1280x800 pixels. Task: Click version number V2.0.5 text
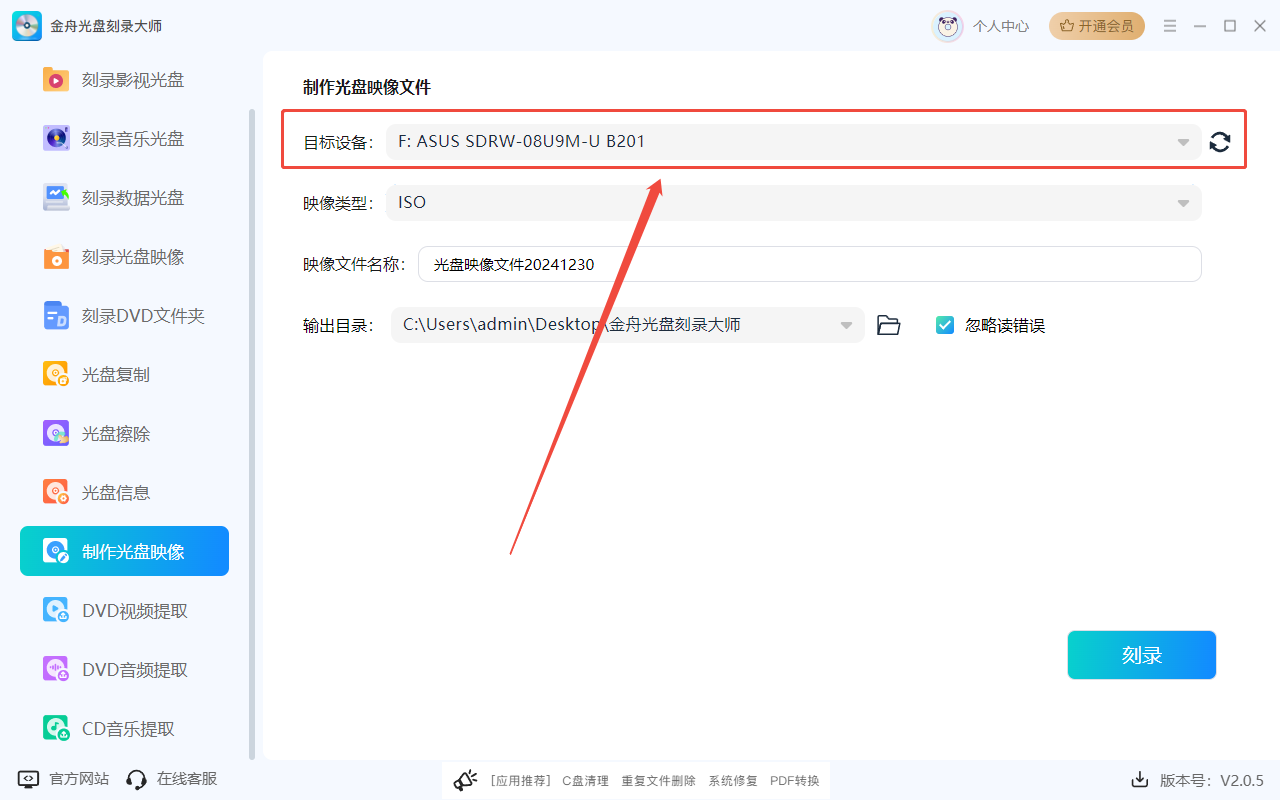point(1242,780)
